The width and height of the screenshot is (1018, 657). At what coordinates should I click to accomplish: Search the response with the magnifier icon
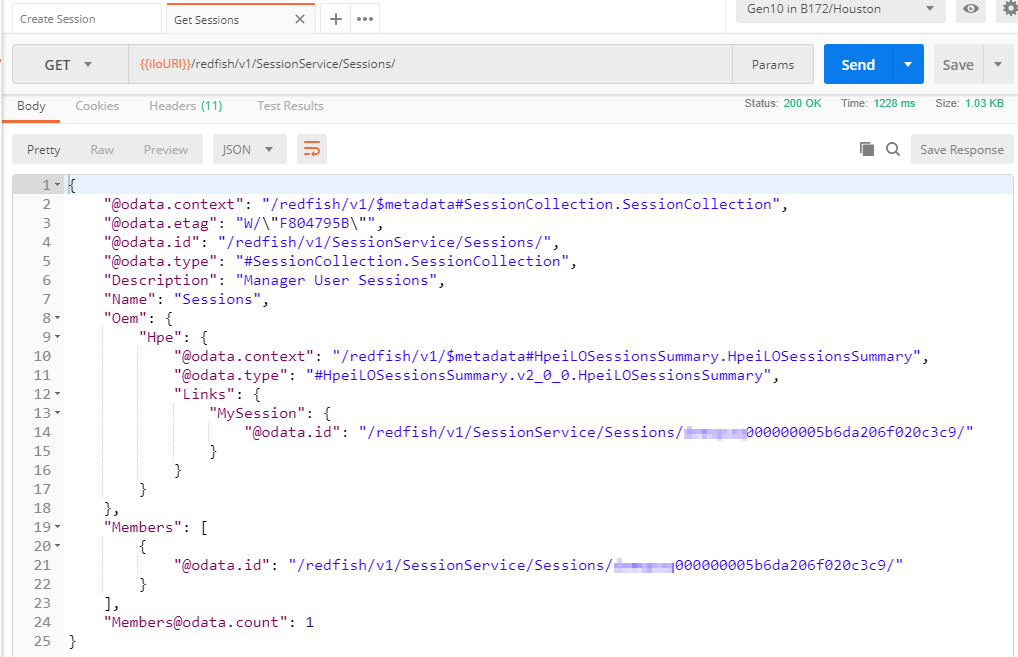point(893,149)
